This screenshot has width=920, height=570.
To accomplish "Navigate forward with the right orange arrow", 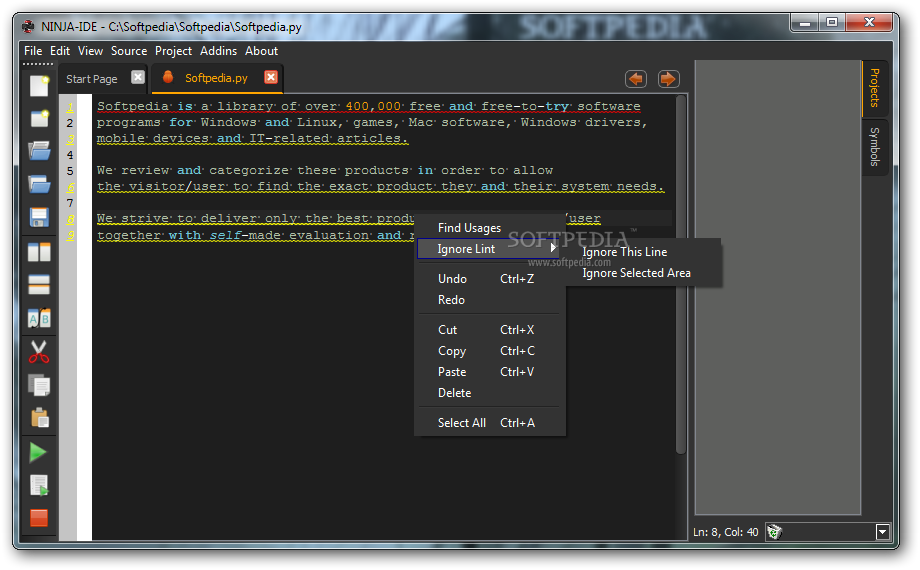I will click(668, 79).
